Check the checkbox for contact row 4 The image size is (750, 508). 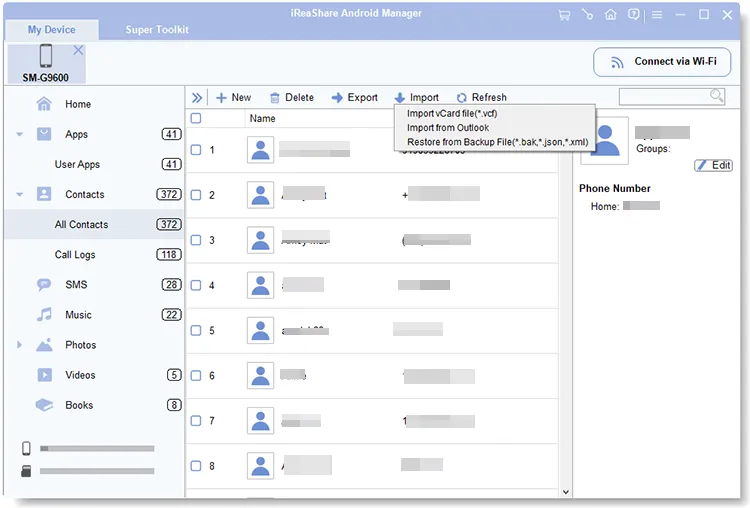[x=196, y=285]
